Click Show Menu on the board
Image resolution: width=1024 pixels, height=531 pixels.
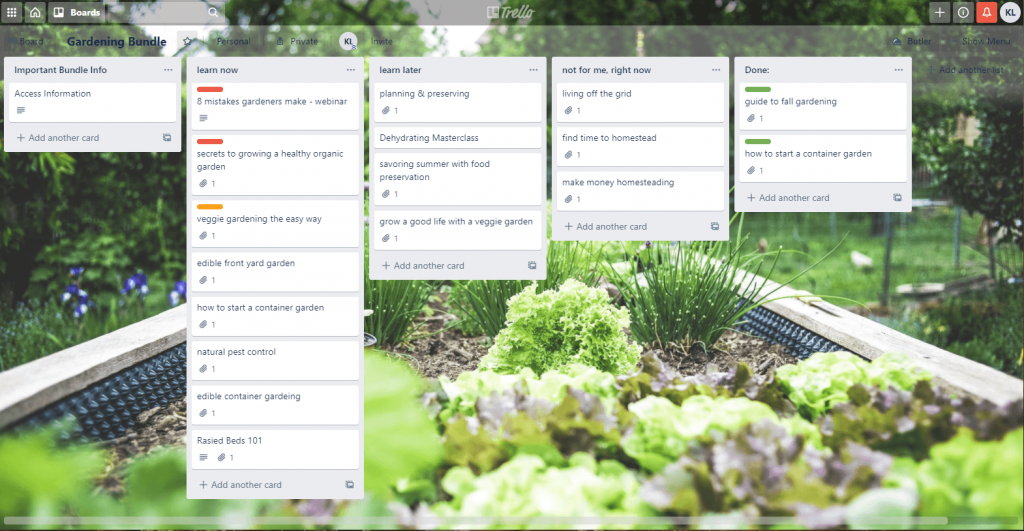click(980, 41)
